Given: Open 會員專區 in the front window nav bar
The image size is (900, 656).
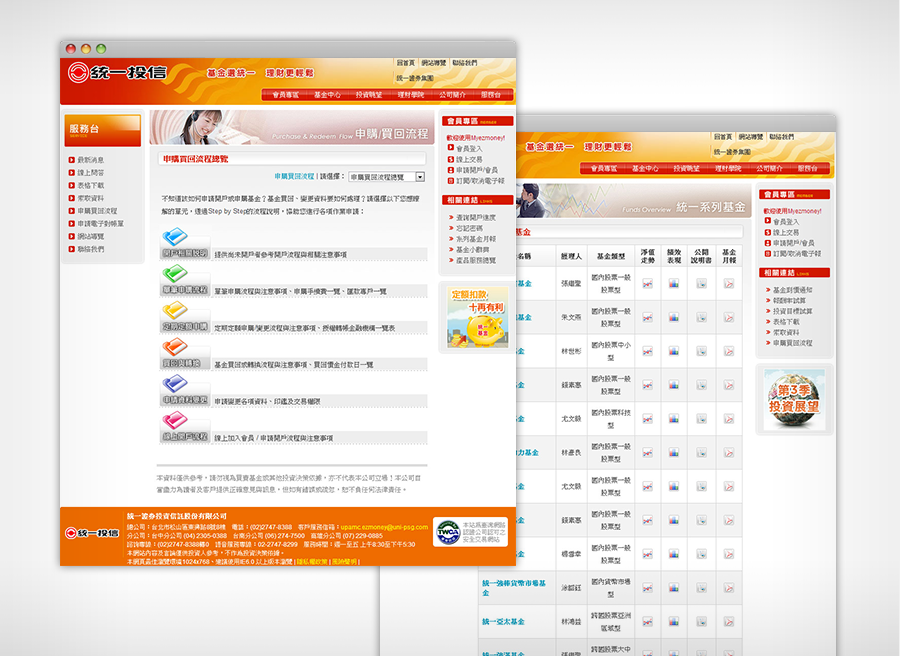Looking at the screenshot, I should 285,95.
